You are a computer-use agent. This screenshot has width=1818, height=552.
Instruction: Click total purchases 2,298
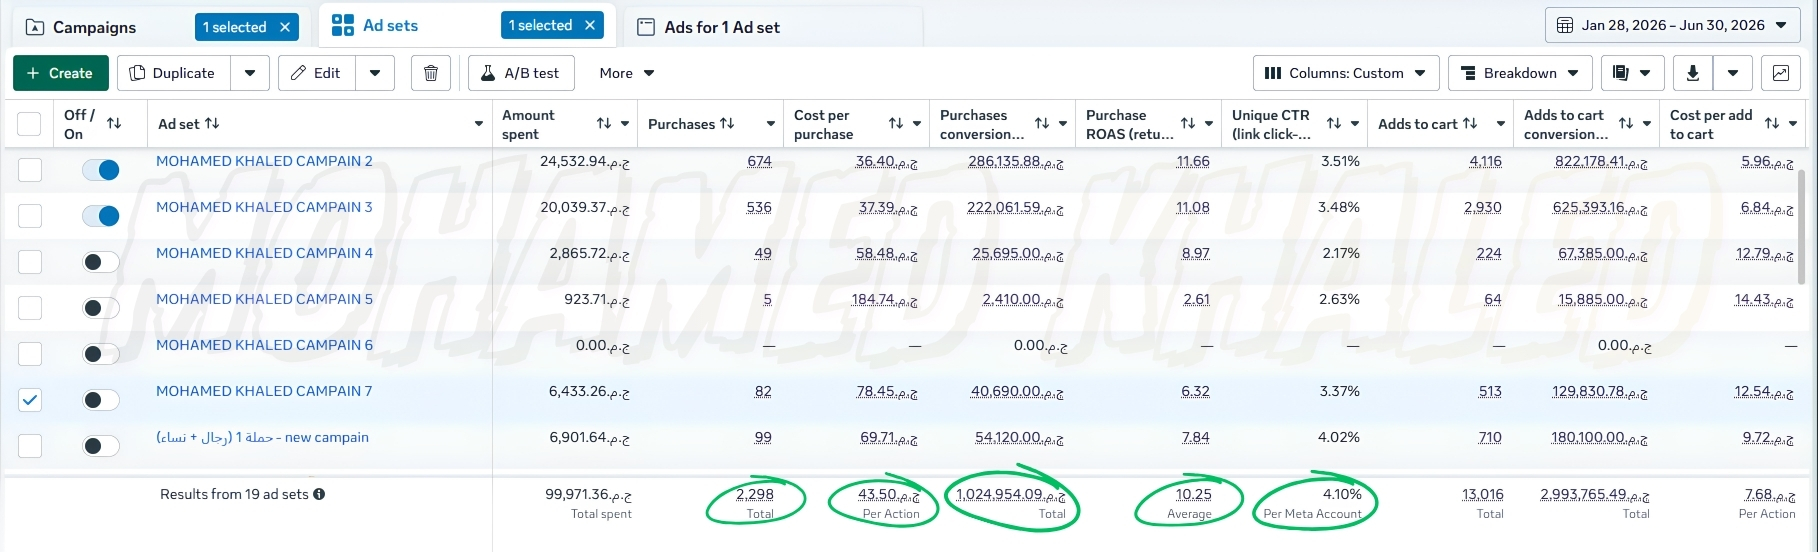click(755, 494)
